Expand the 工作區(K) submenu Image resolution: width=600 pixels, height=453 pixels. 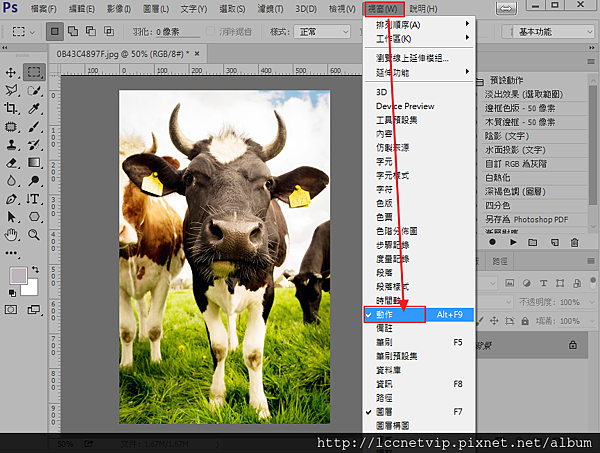coord(419,39)
